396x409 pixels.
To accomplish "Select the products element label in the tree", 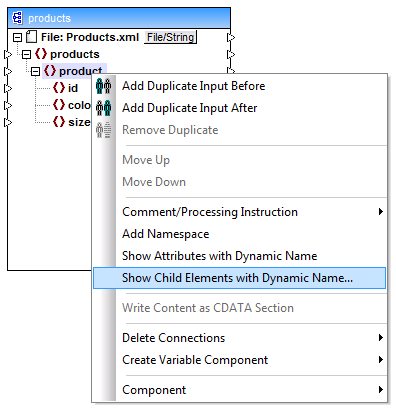I will tap(75, 54).
